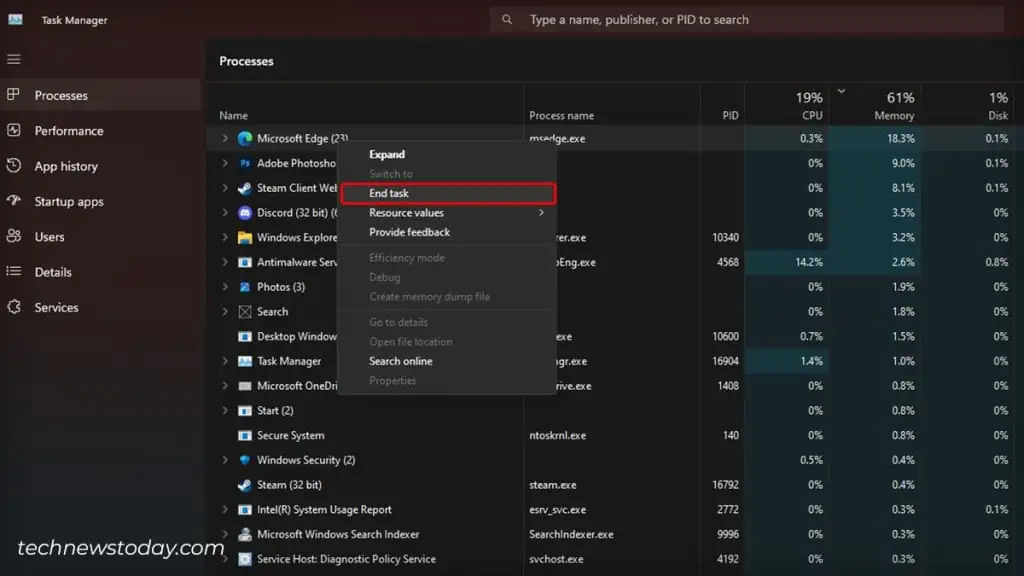Sort by the Process name column header
This screenshot has width=1024, height=576.
click(562, 116)
